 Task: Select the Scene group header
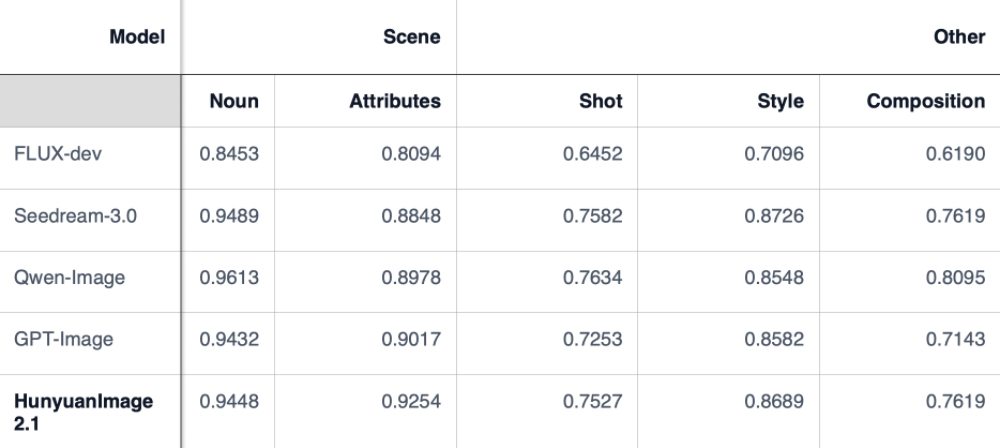[411, 37]
